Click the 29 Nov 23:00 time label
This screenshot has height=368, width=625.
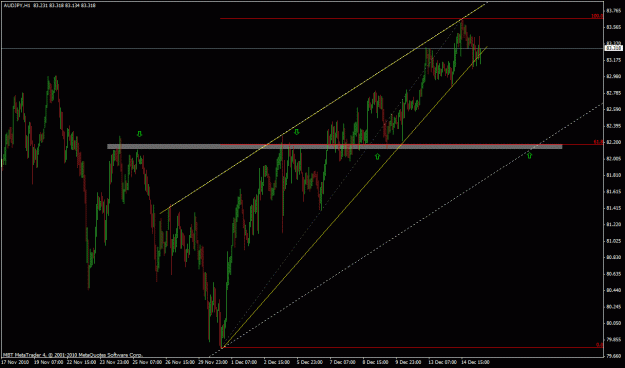pos(213,362)
